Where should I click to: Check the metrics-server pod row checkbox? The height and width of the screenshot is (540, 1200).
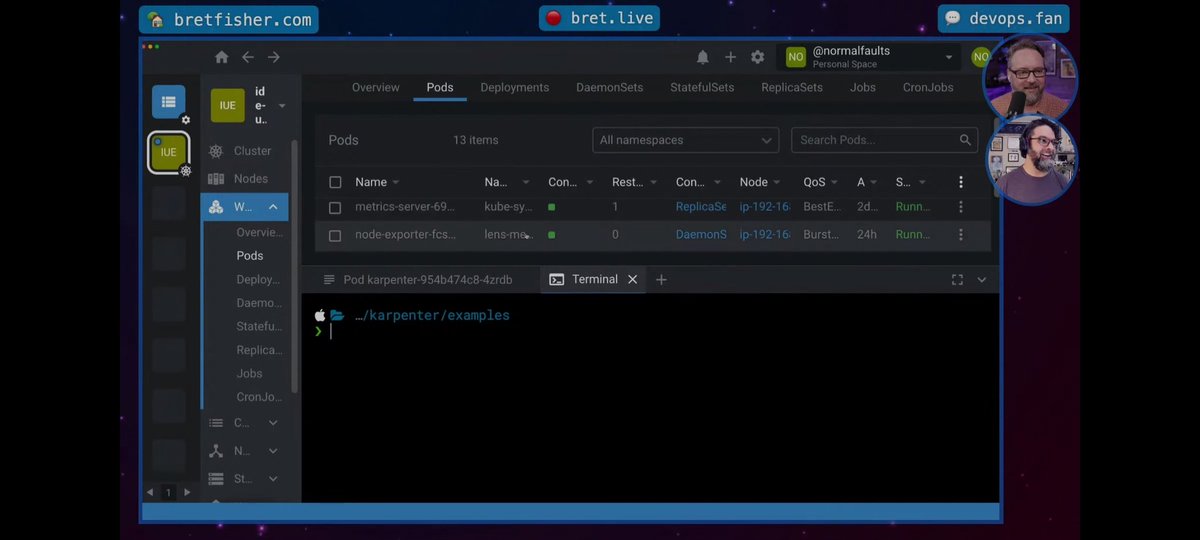(x=335, y=208)
